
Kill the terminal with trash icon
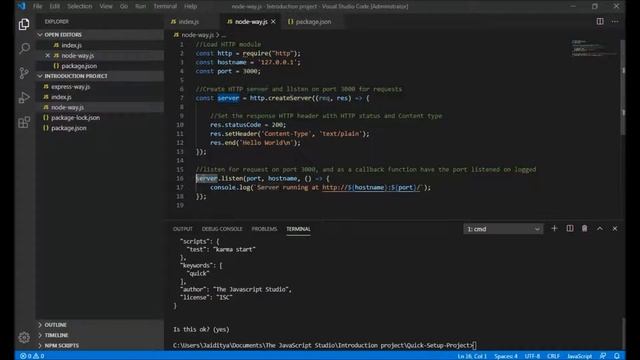tap(584, 229)
